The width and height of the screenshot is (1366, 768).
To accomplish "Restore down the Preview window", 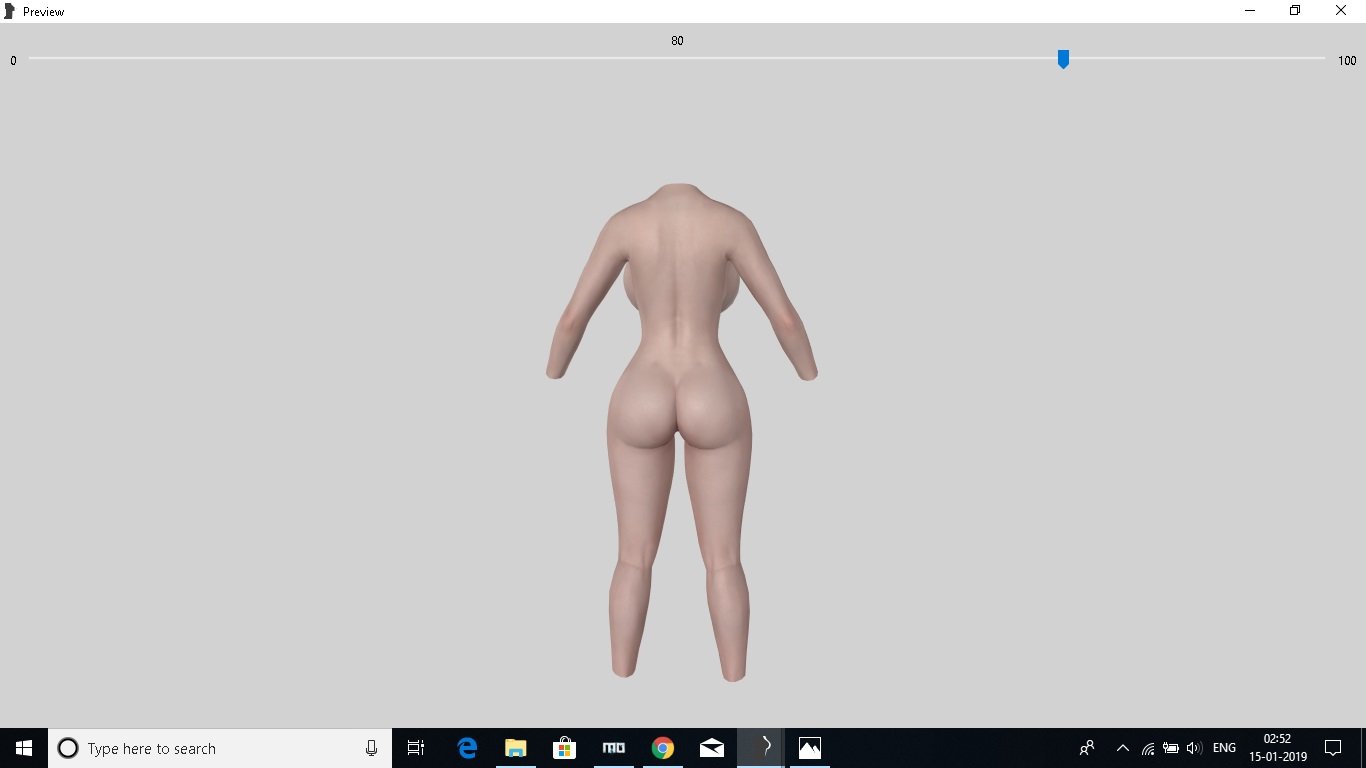I will [x=1295, y=11].
